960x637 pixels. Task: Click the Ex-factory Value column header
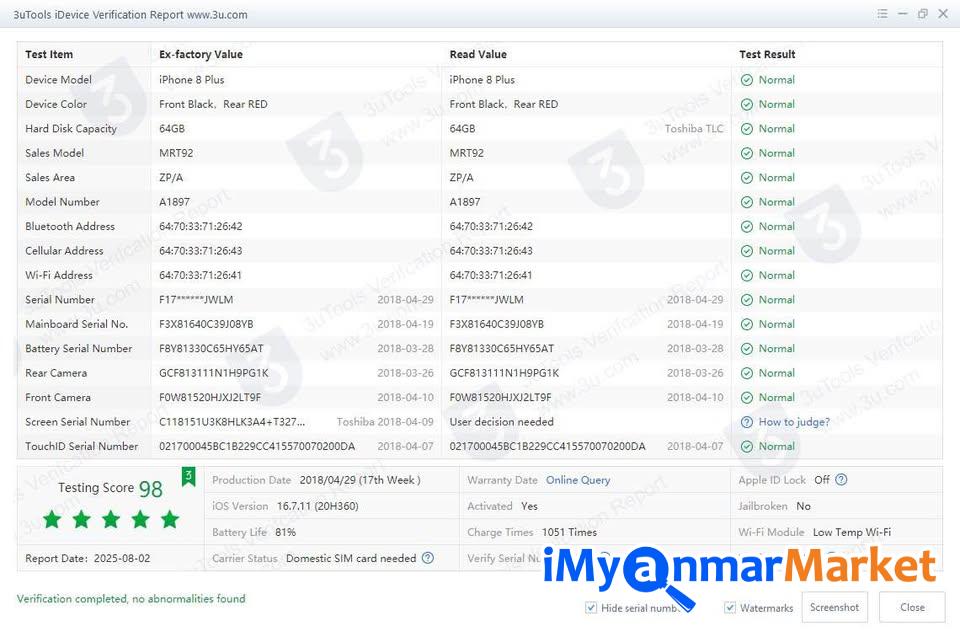[201, 55]
